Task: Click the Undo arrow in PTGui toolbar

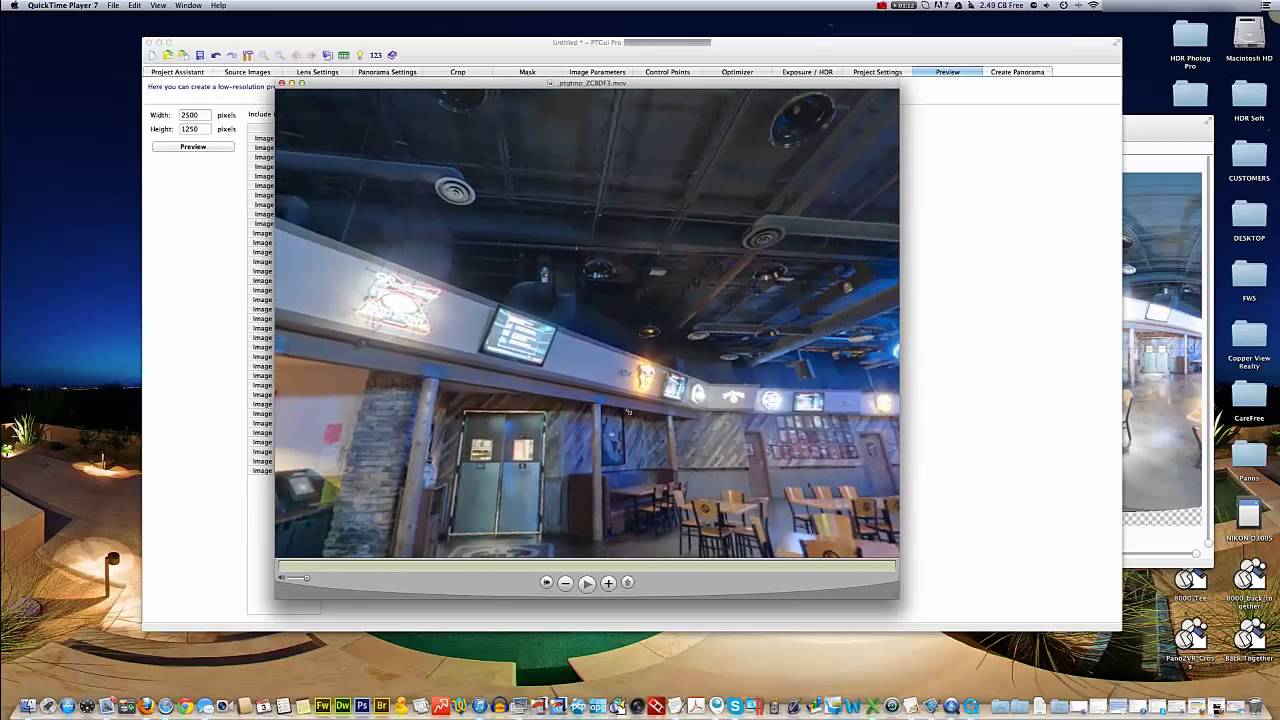Action: coord(216,55)
